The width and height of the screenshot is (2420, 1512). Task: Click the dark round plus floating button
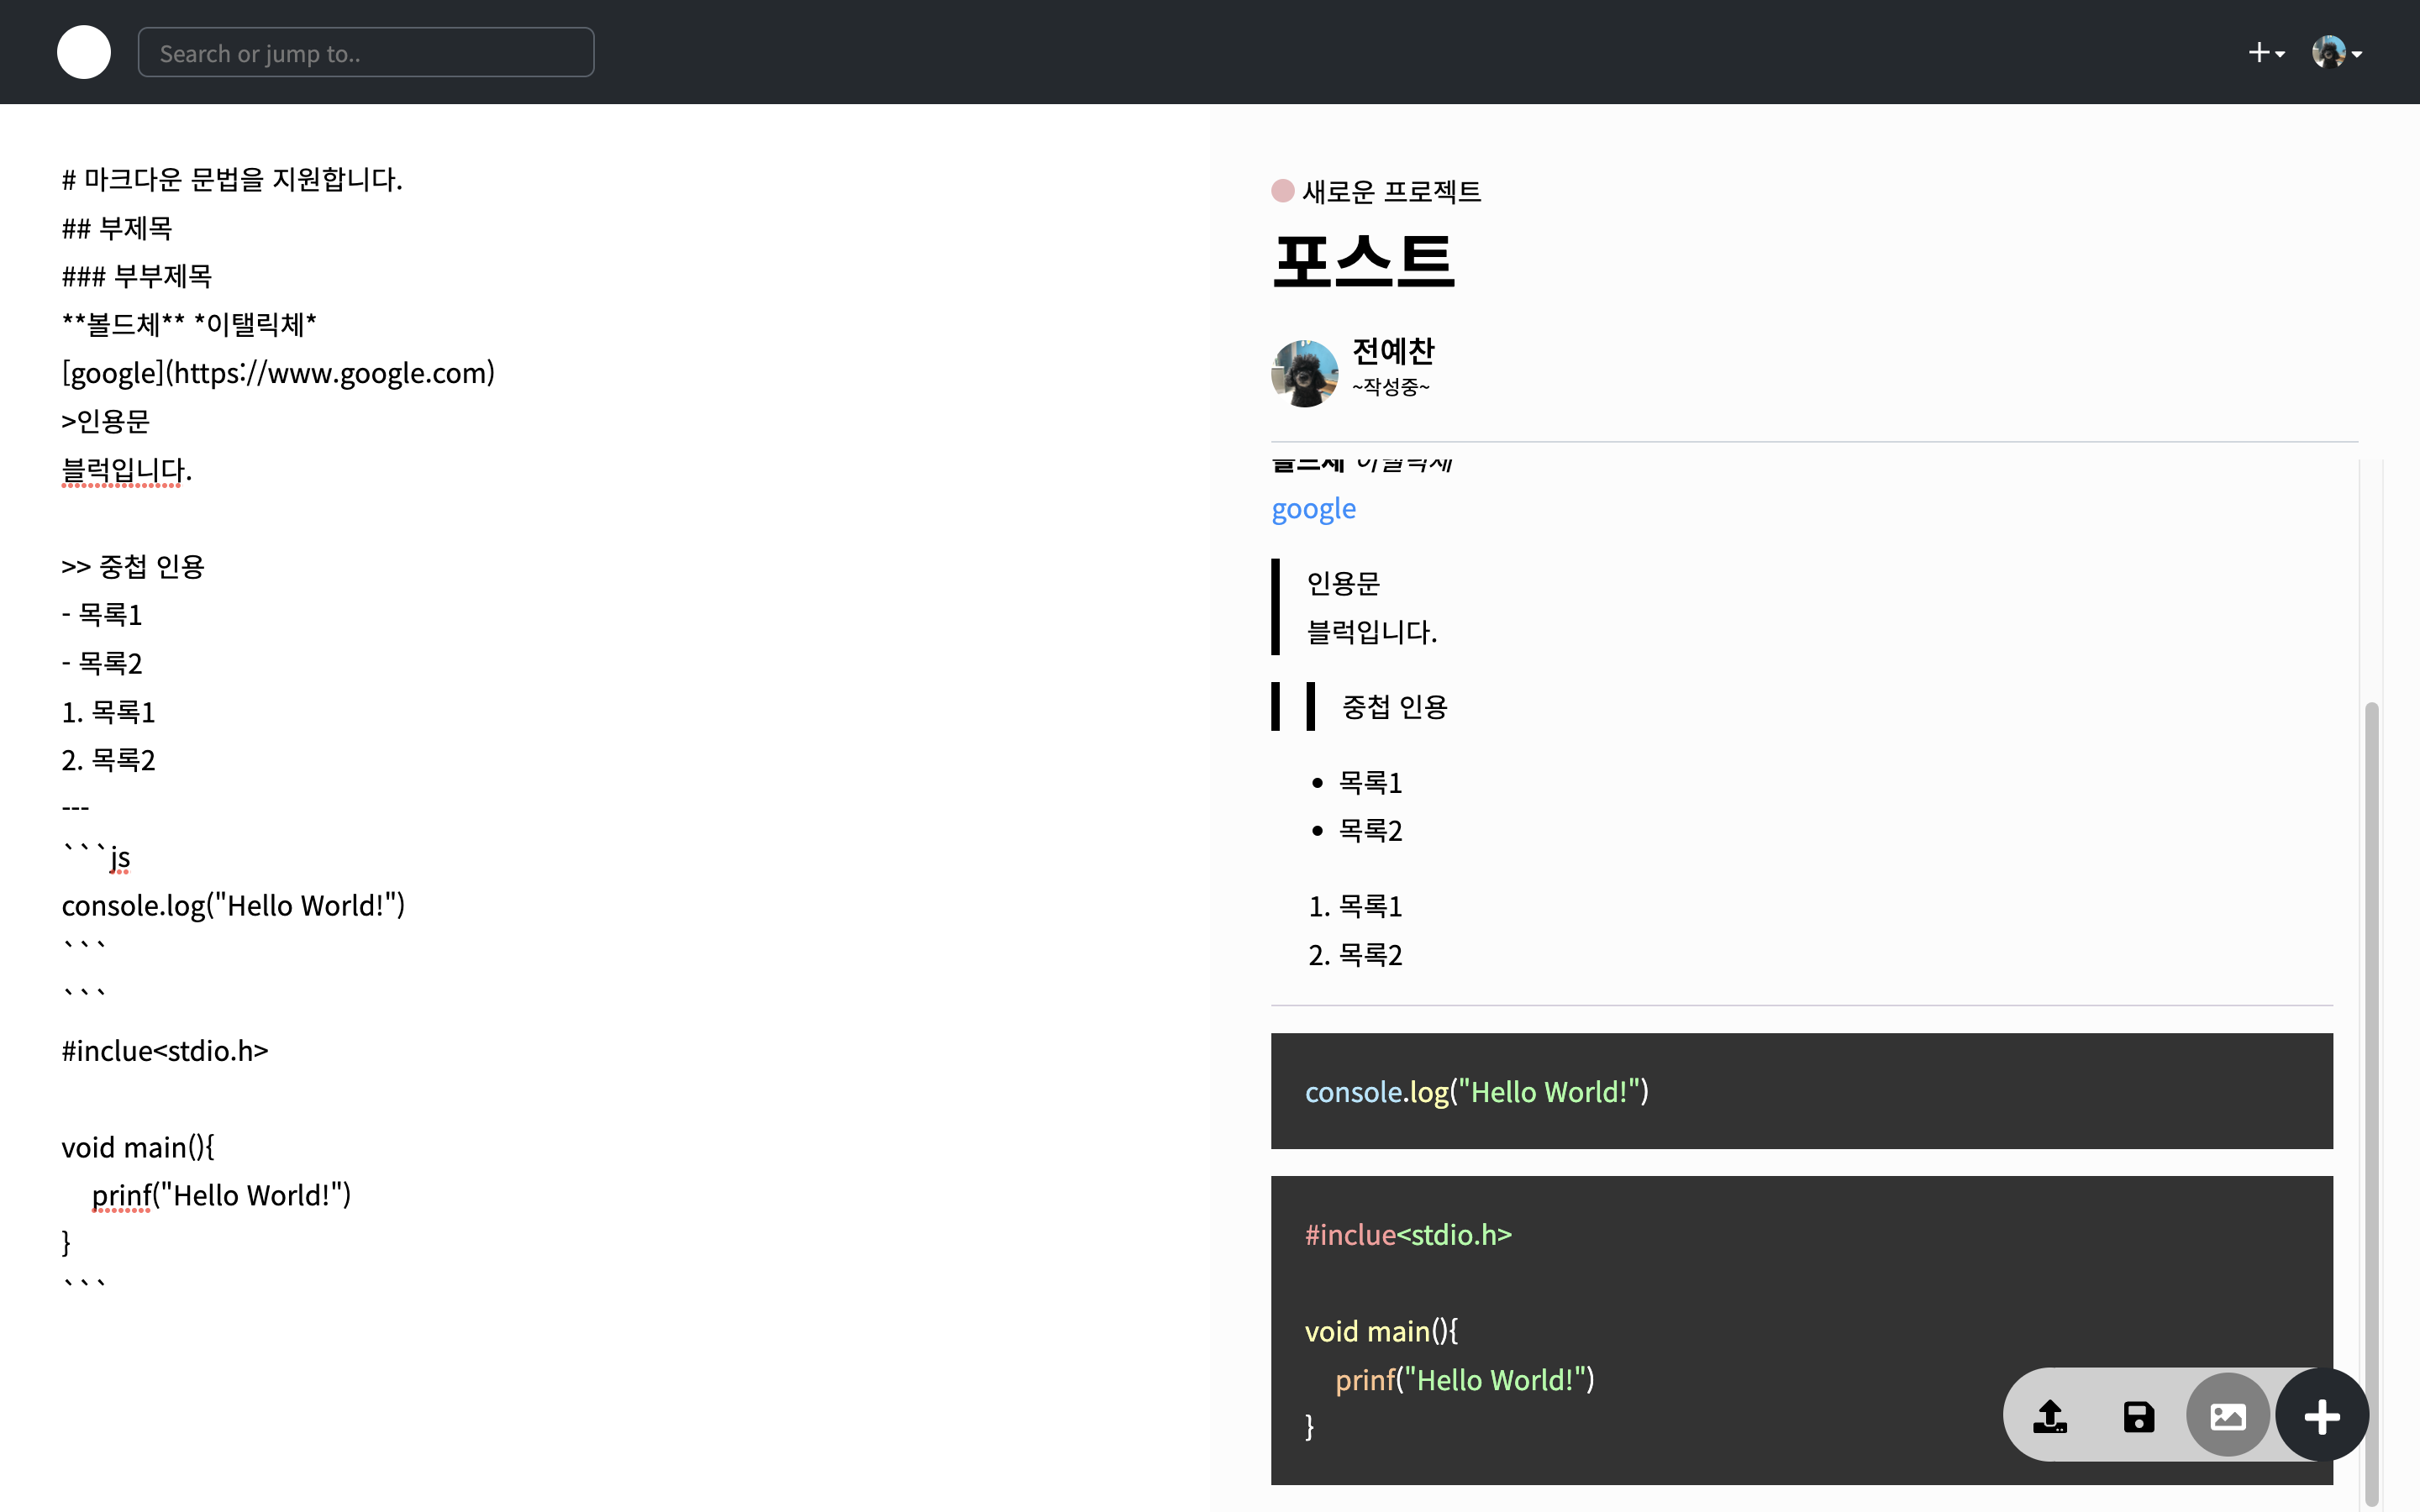pyautogui.click(x=2321, y=1416)
